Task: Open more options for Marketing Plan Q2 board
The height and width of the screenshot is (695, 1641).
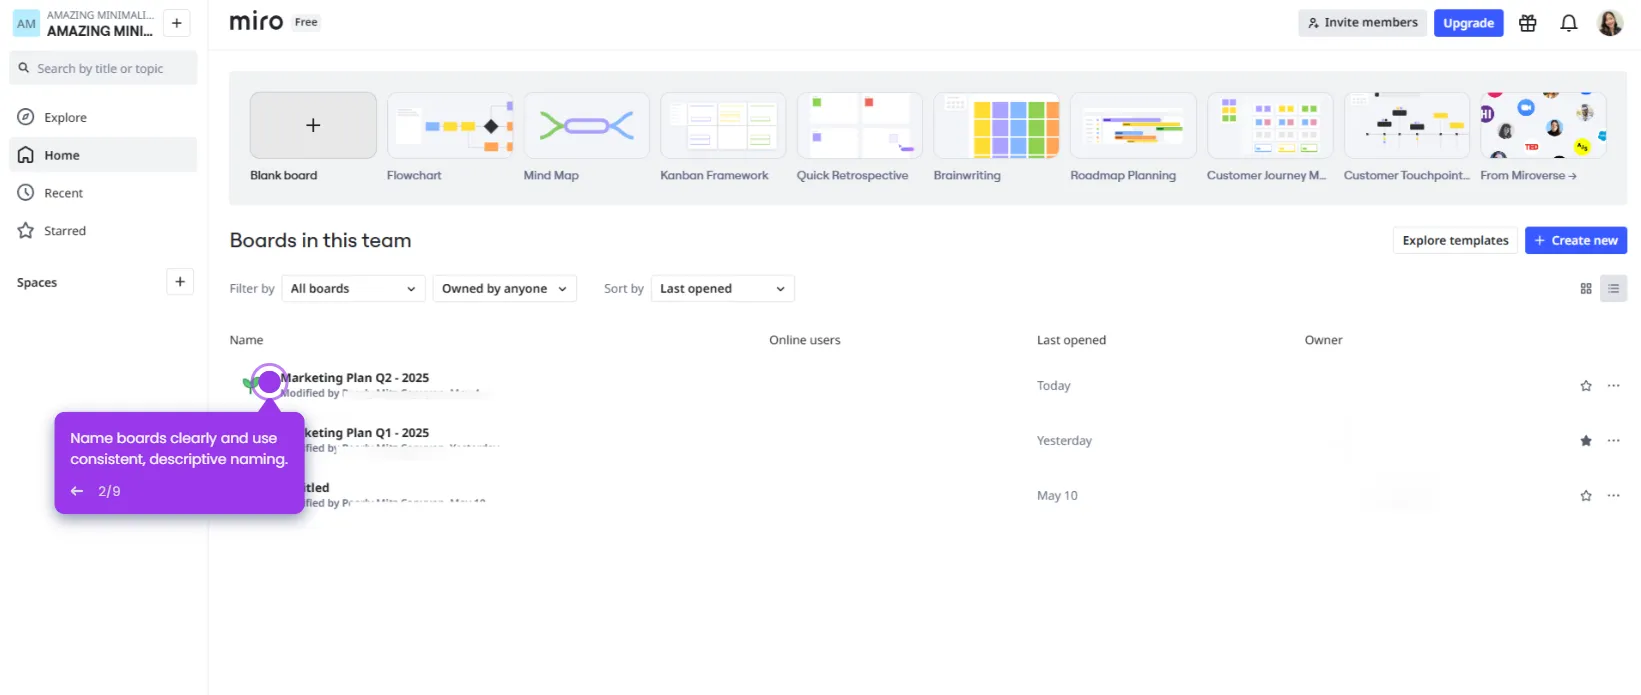Action: [x=1613, y=386]
